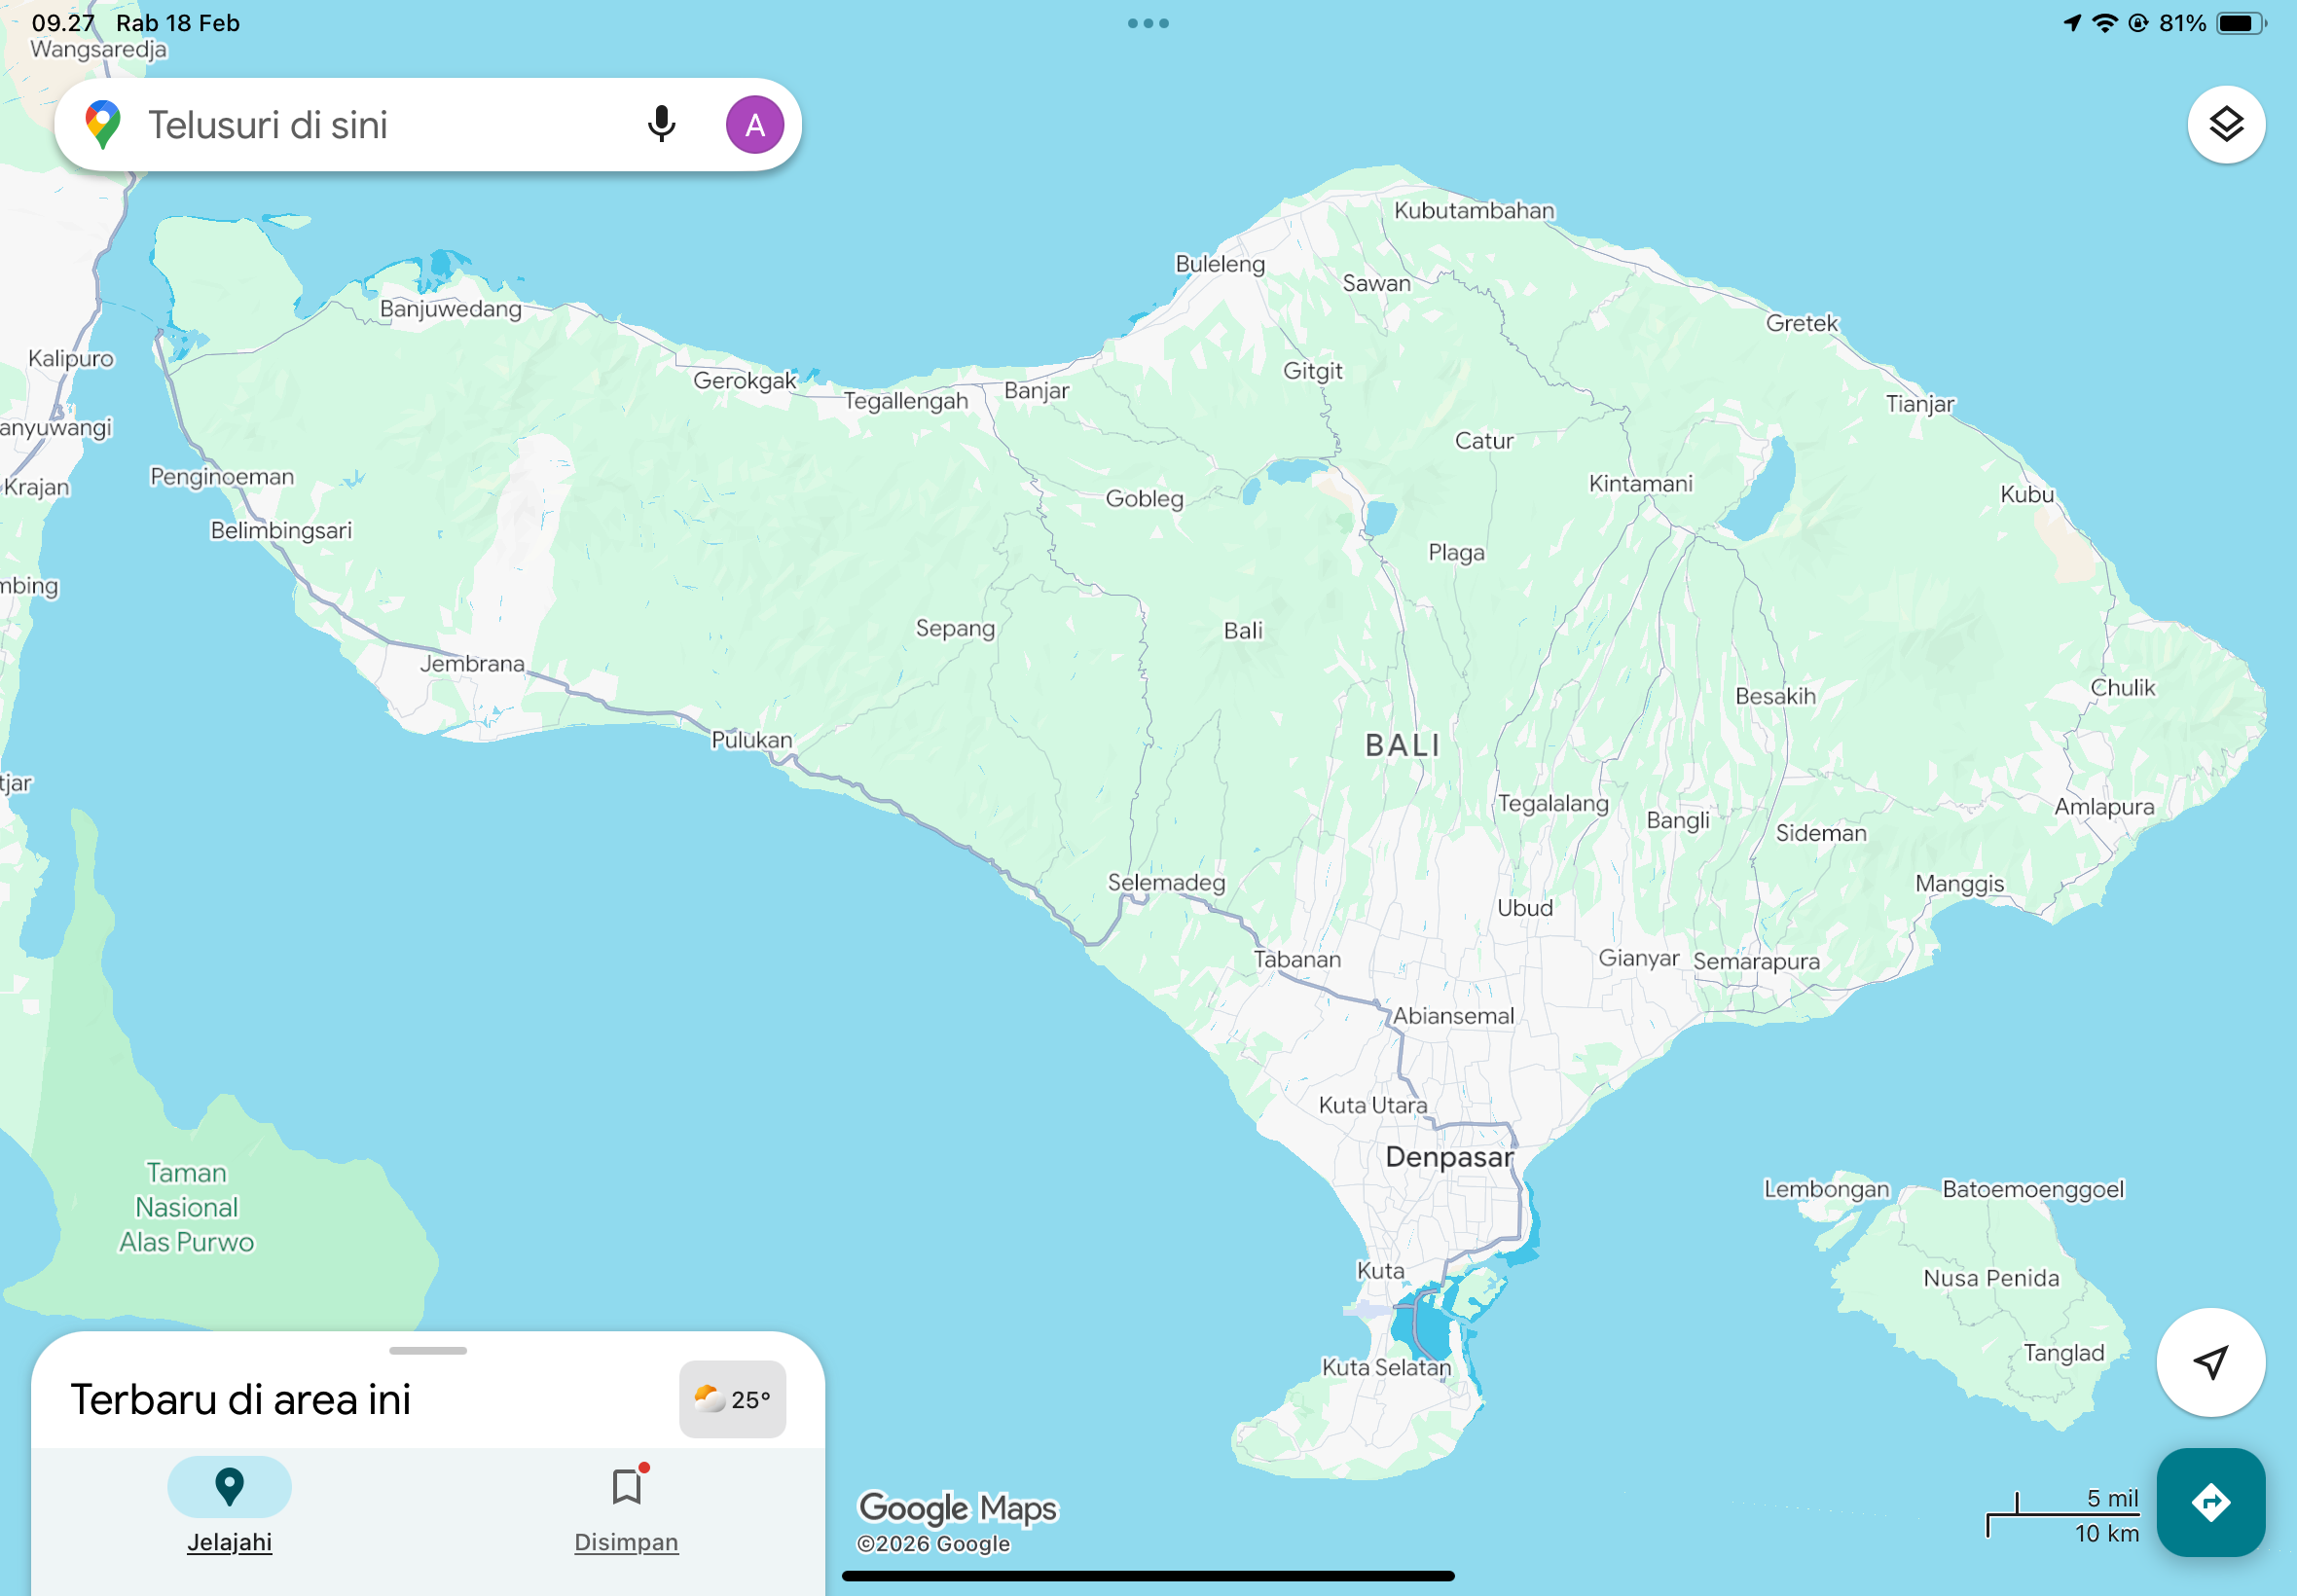Open directions with the teal button
The height and width of the screenshot is (1596, 2297).
2210,1502
